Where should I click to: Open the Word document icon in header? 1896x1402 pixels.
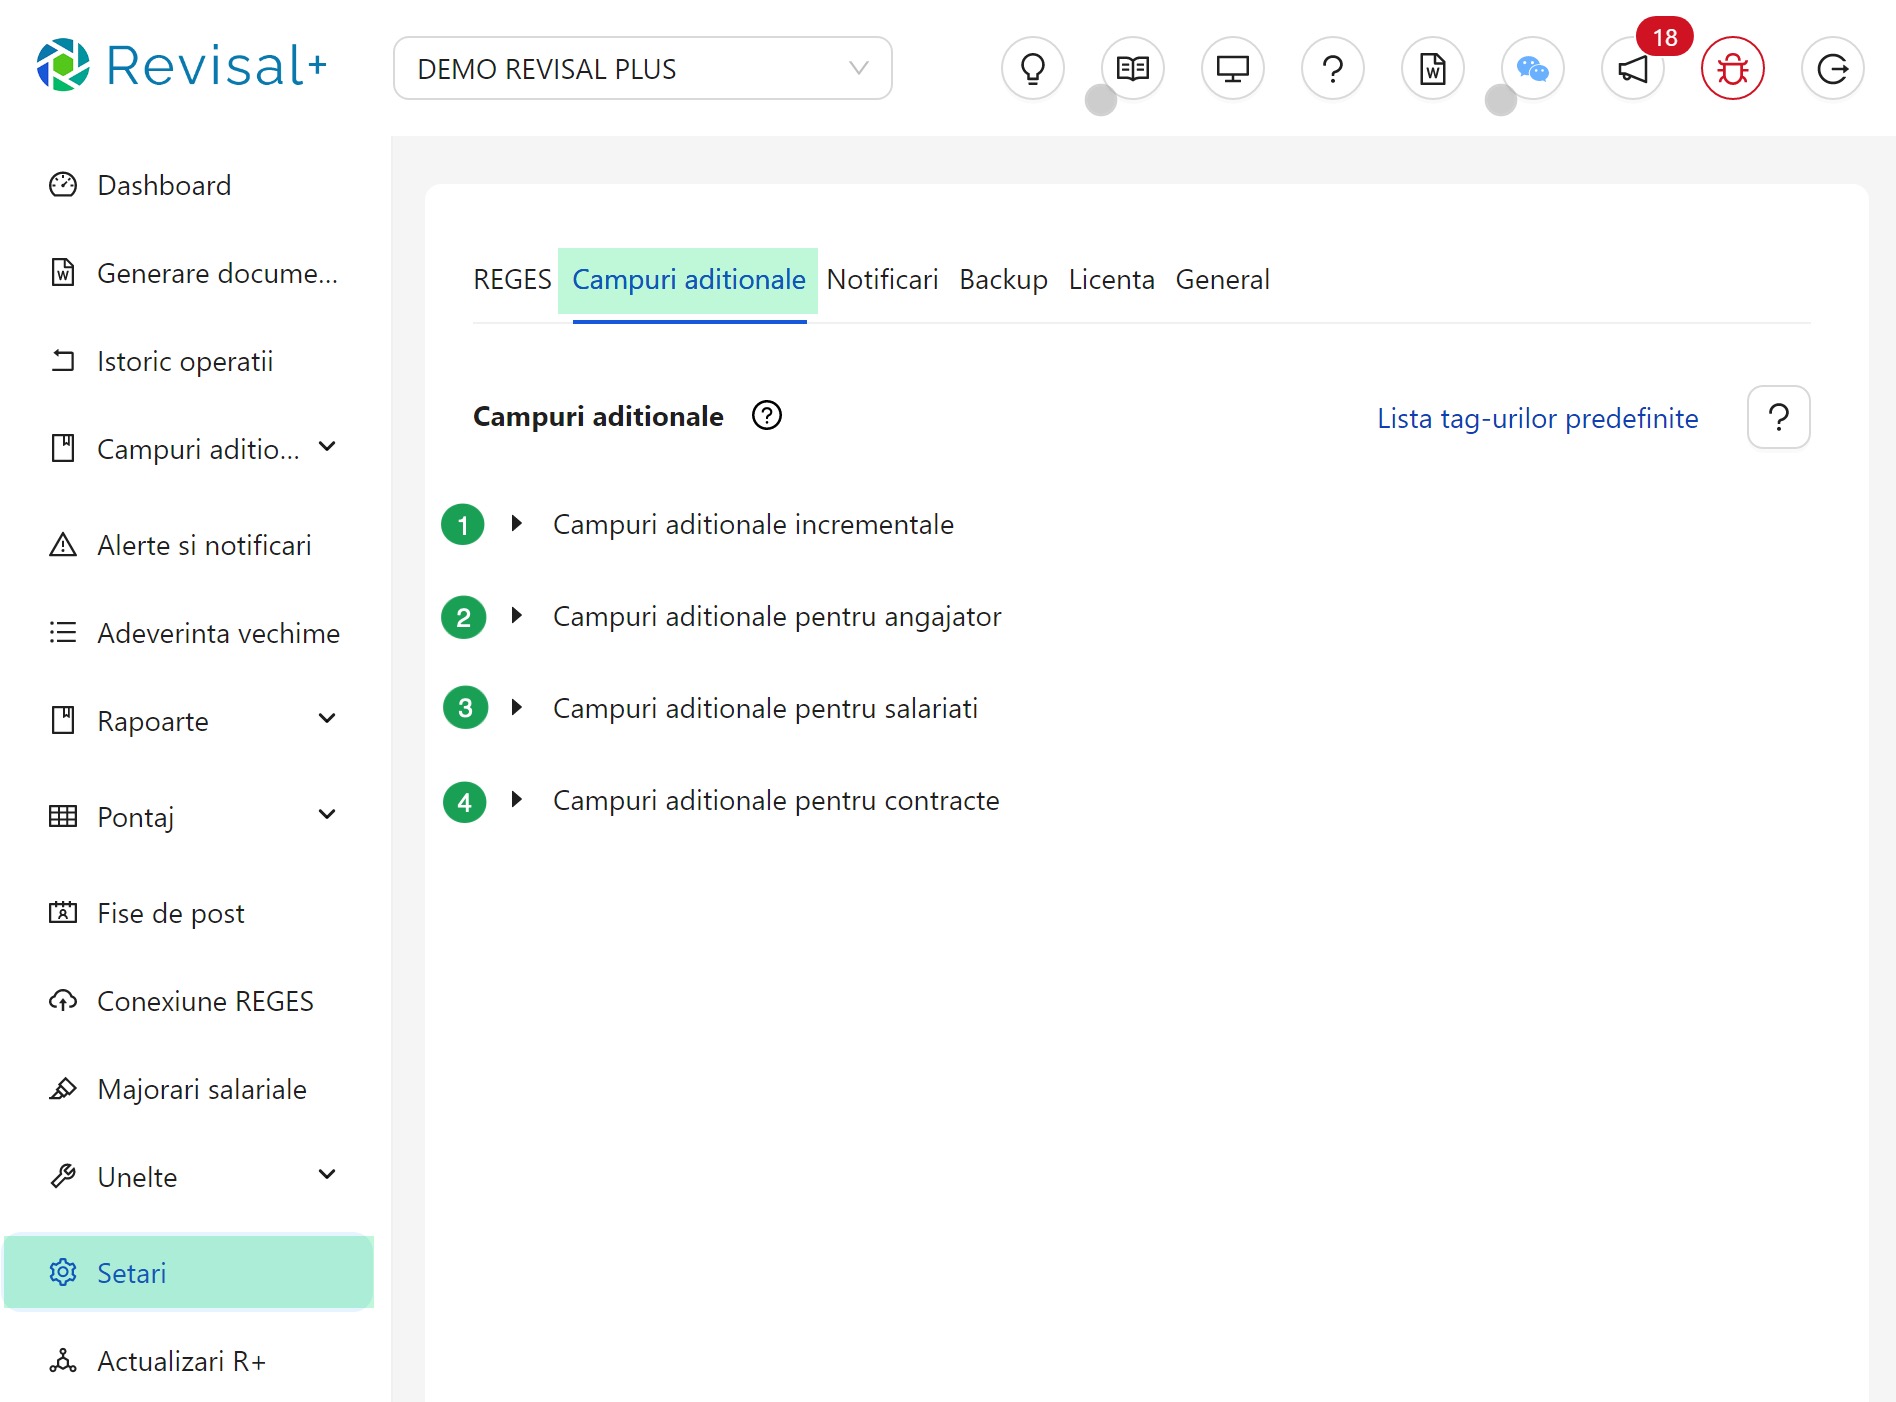tap(1432, 69)
